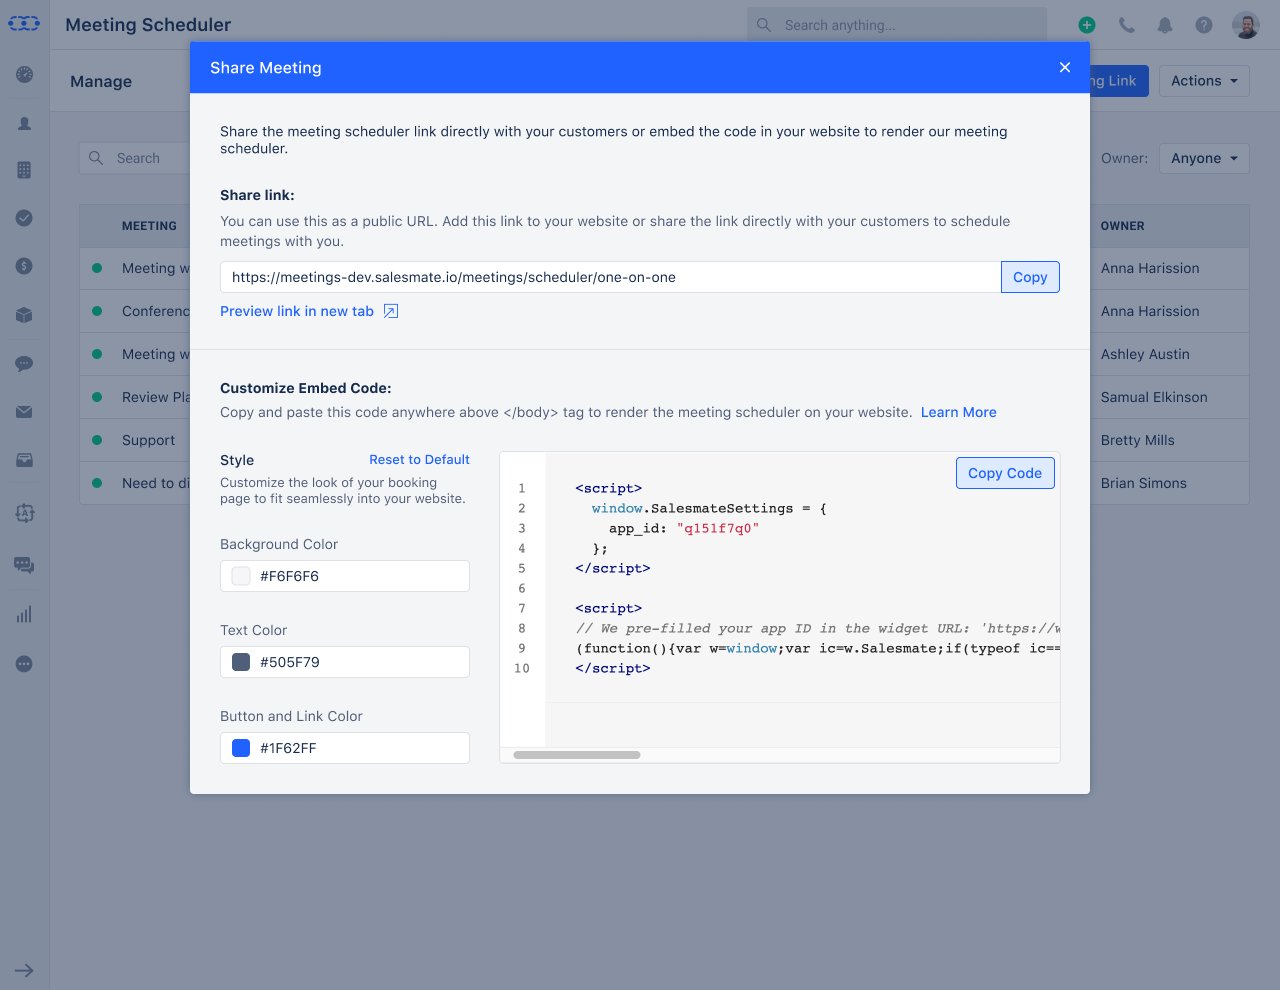Open the notifications bell icon
Image resolution: width=1280 pixels, height=990 pixels.
pos(1165,25)
